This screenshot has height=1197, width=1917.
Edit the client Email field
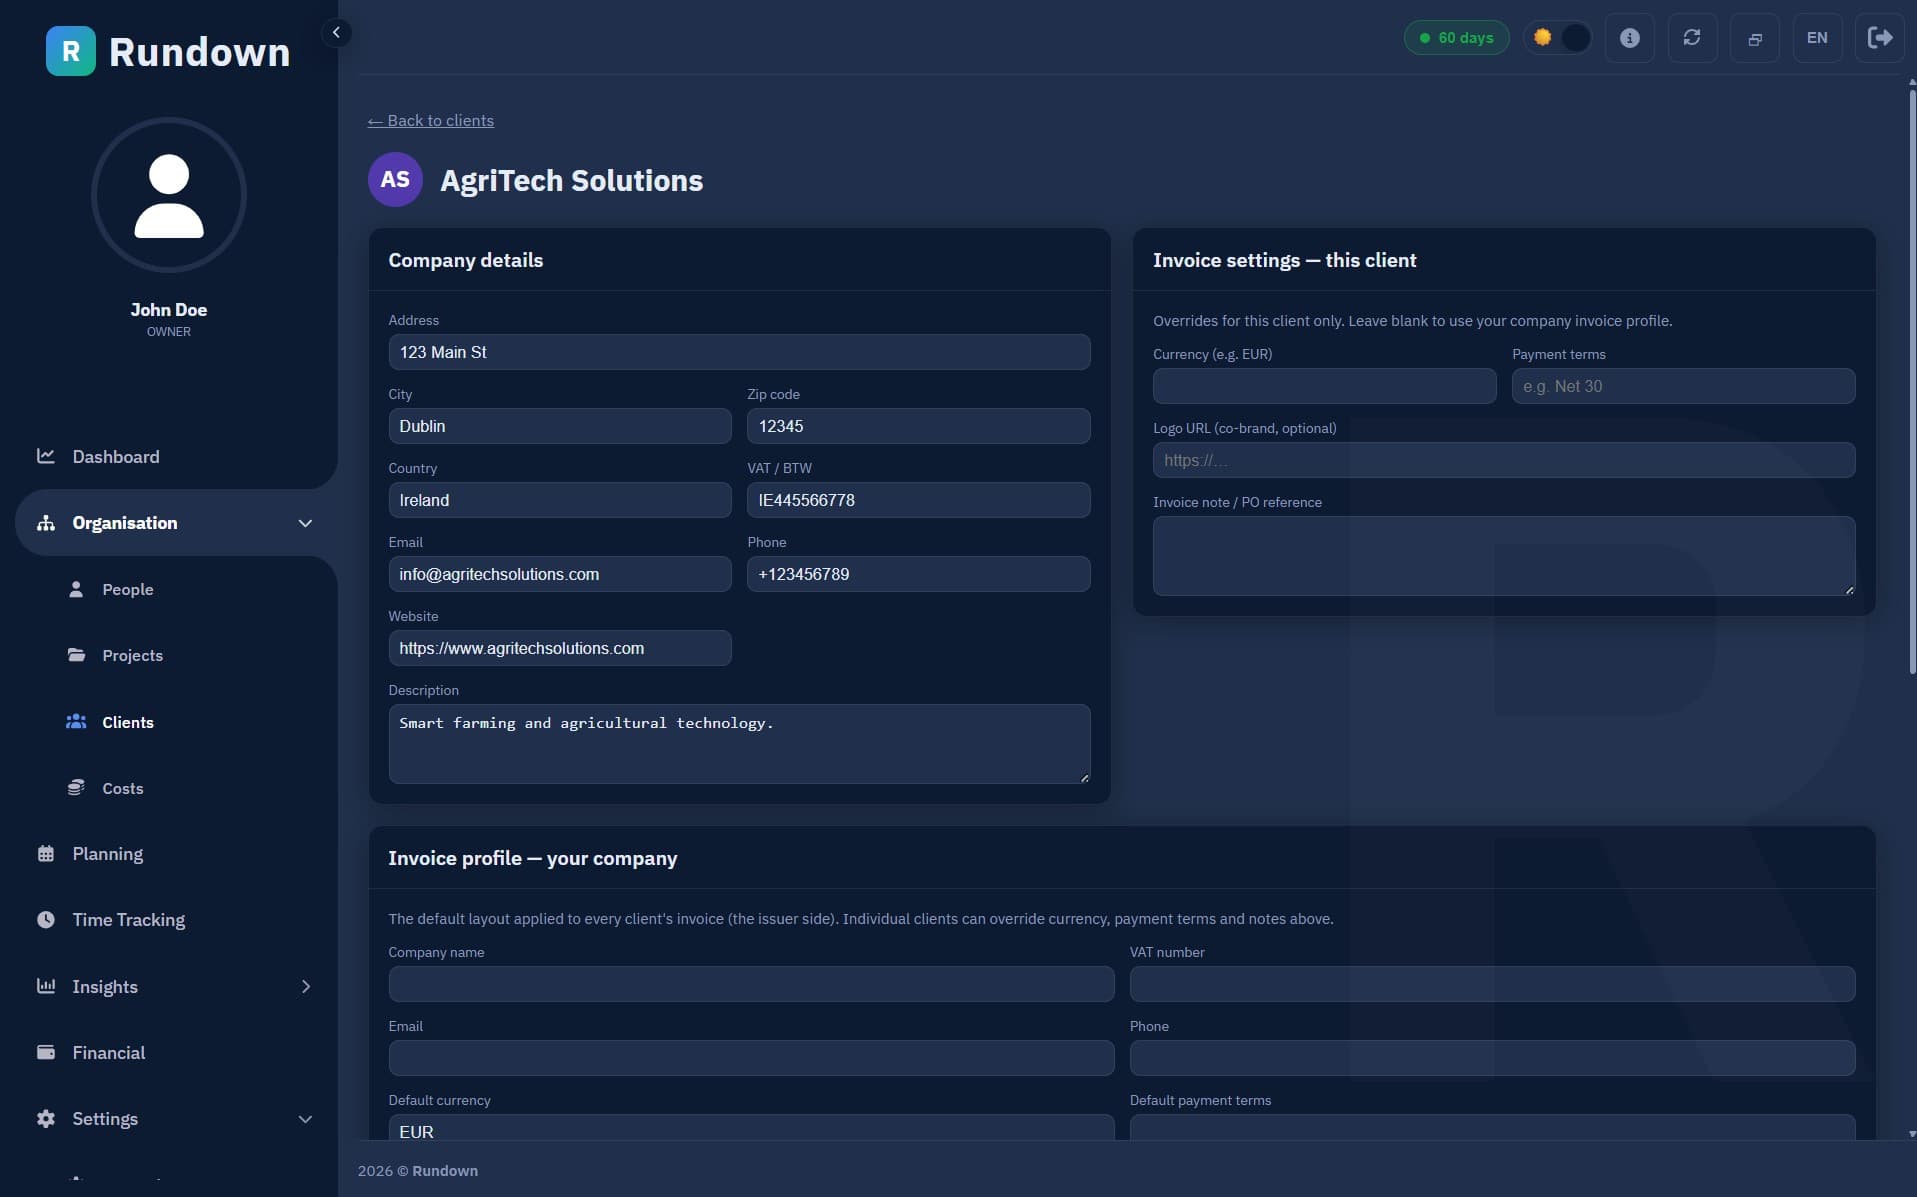coord(560,574)
